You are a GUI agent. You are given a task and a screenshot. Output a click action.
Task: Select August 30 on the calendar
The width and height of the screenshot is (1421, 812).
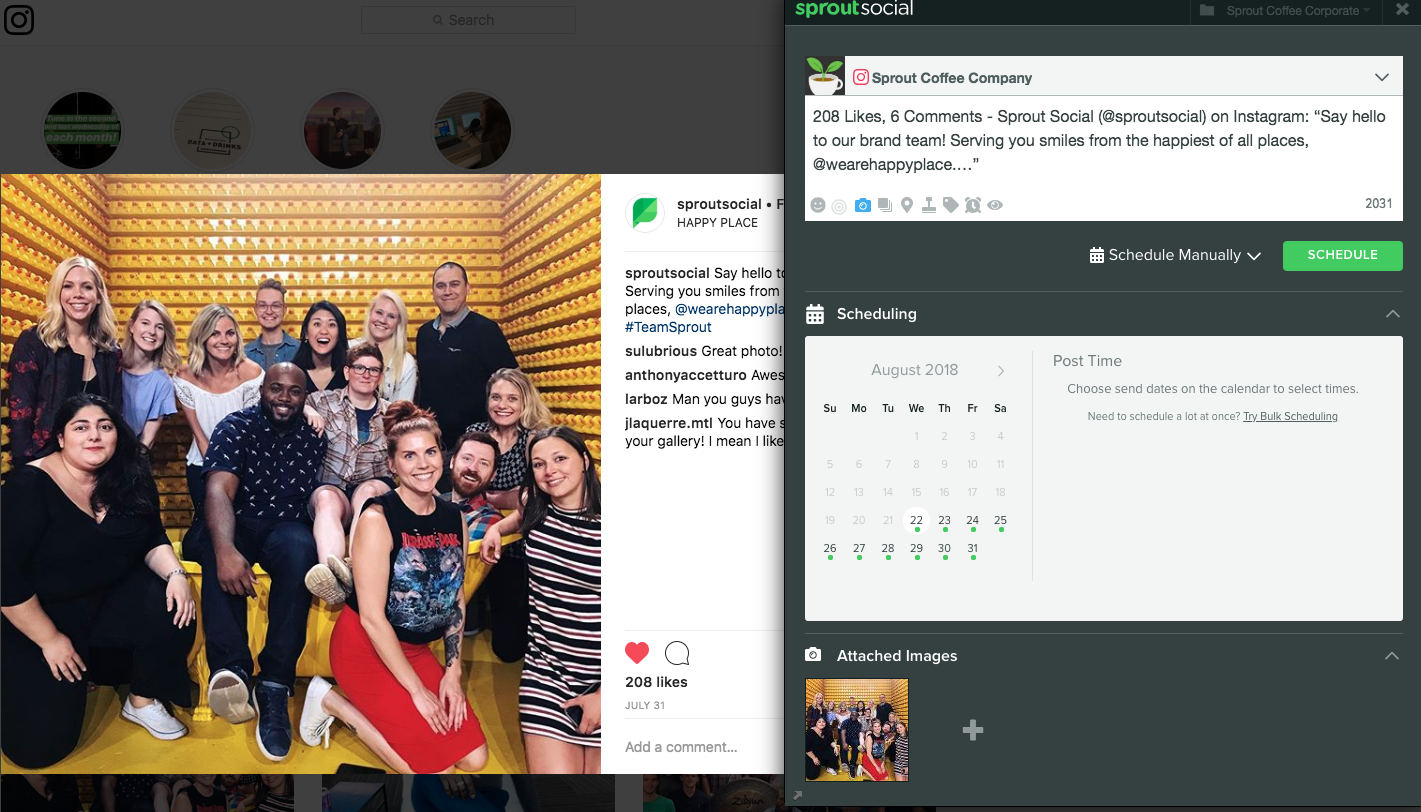point(944,549)
